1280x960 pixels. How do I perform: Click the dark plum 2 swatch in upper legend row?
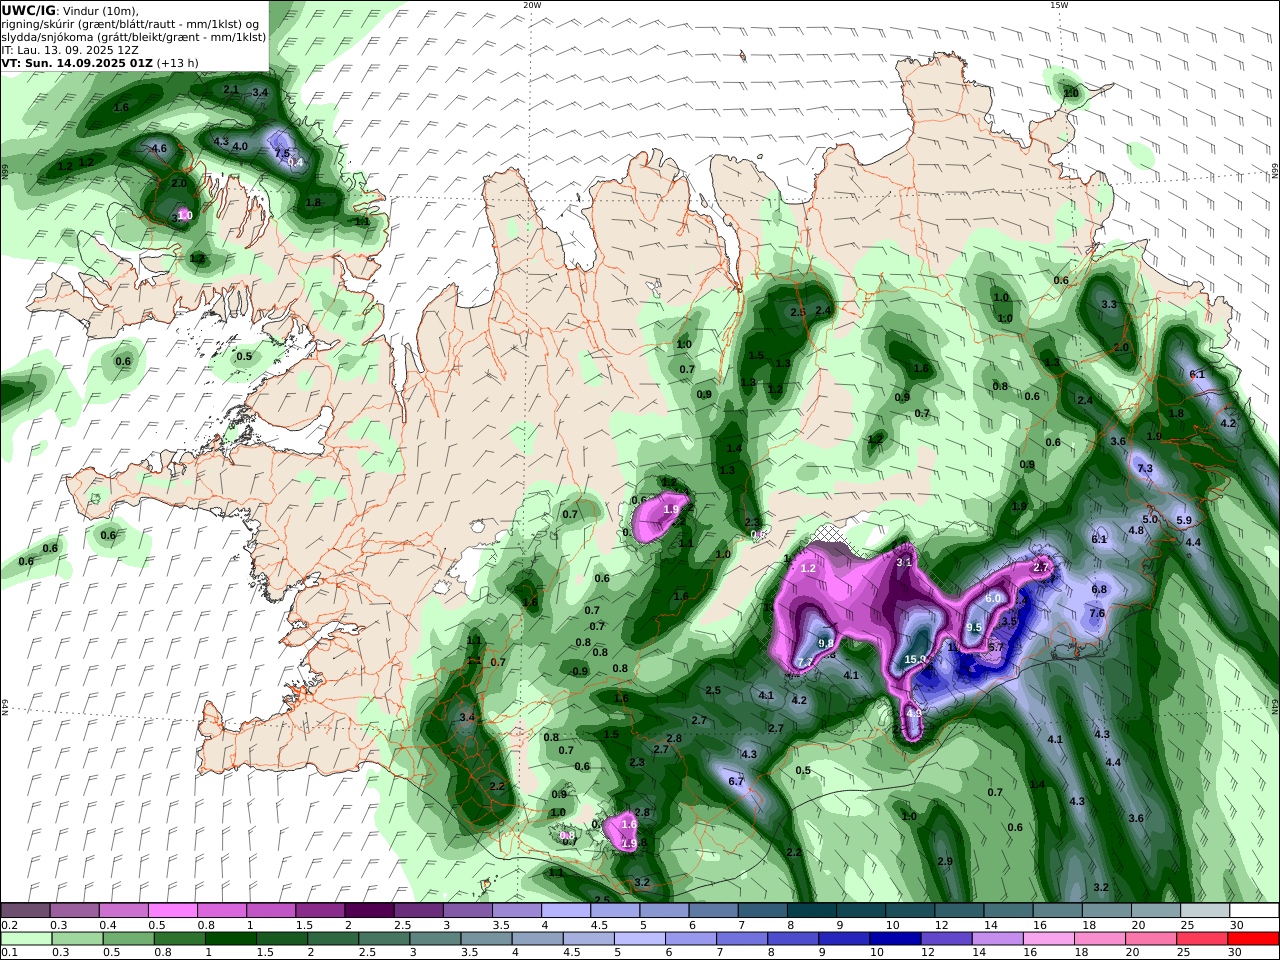pyautogui.click(x=369, y=911)
